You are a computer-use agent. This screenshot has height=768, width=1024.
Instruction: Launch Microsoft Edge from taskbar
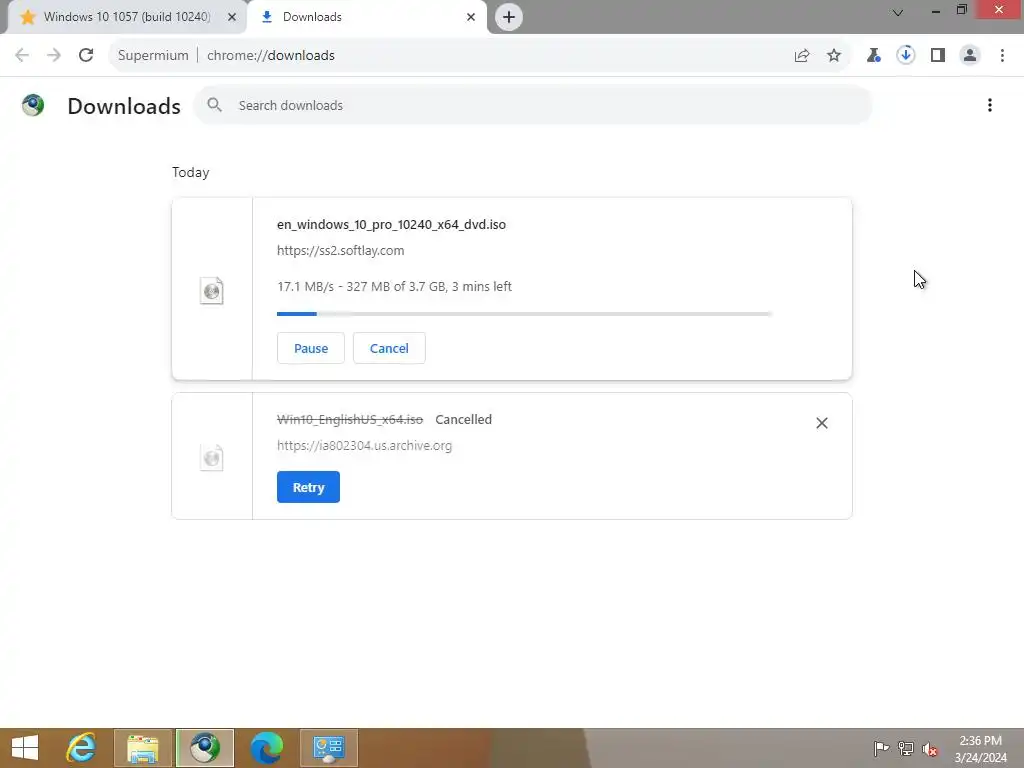point(266,748)
